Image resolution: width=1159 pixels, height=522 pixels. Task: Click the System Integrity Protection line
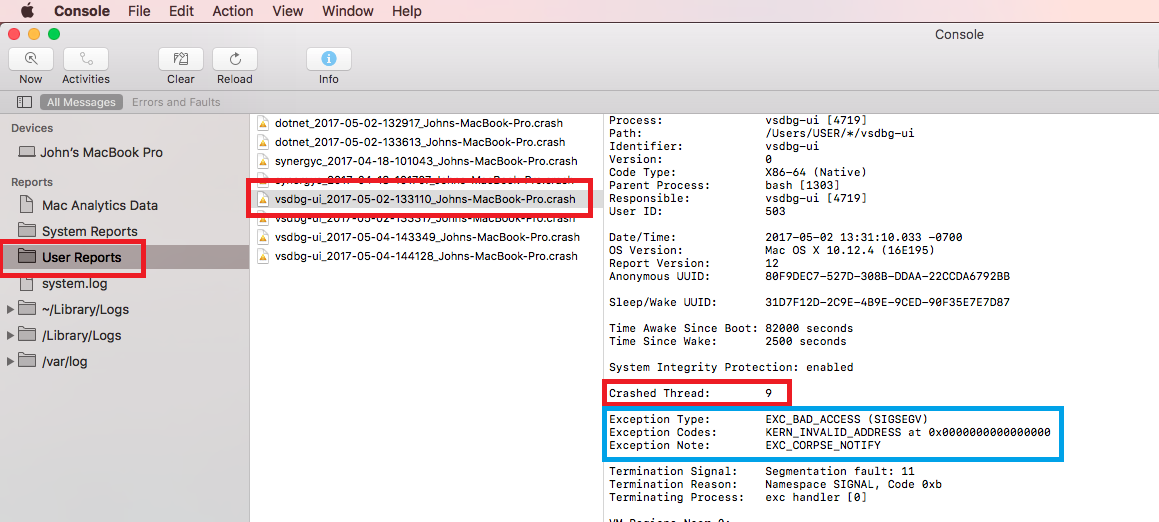click(731, 367)
